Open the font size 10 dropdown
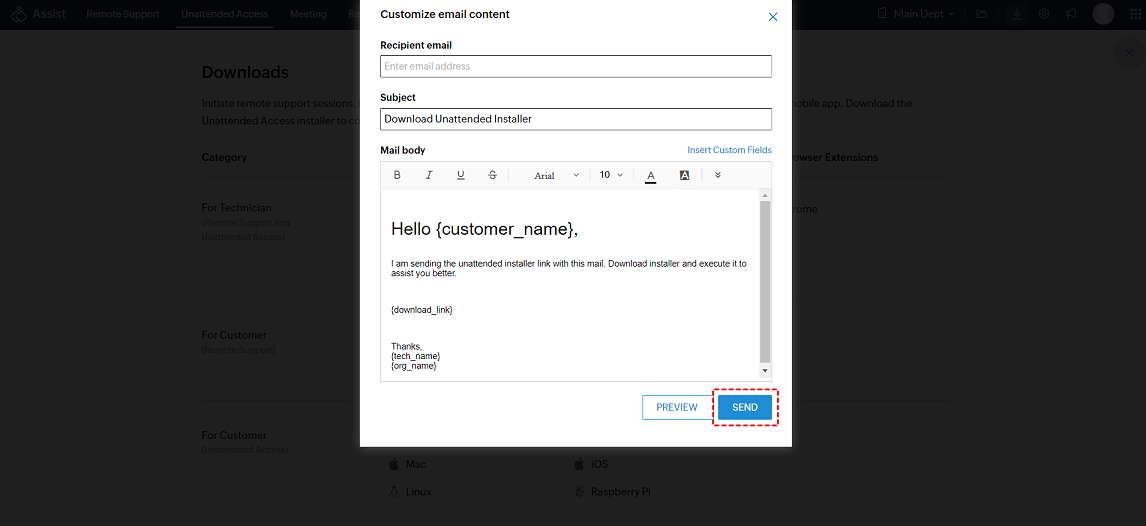1146x526 pixels. coord(612,175)
